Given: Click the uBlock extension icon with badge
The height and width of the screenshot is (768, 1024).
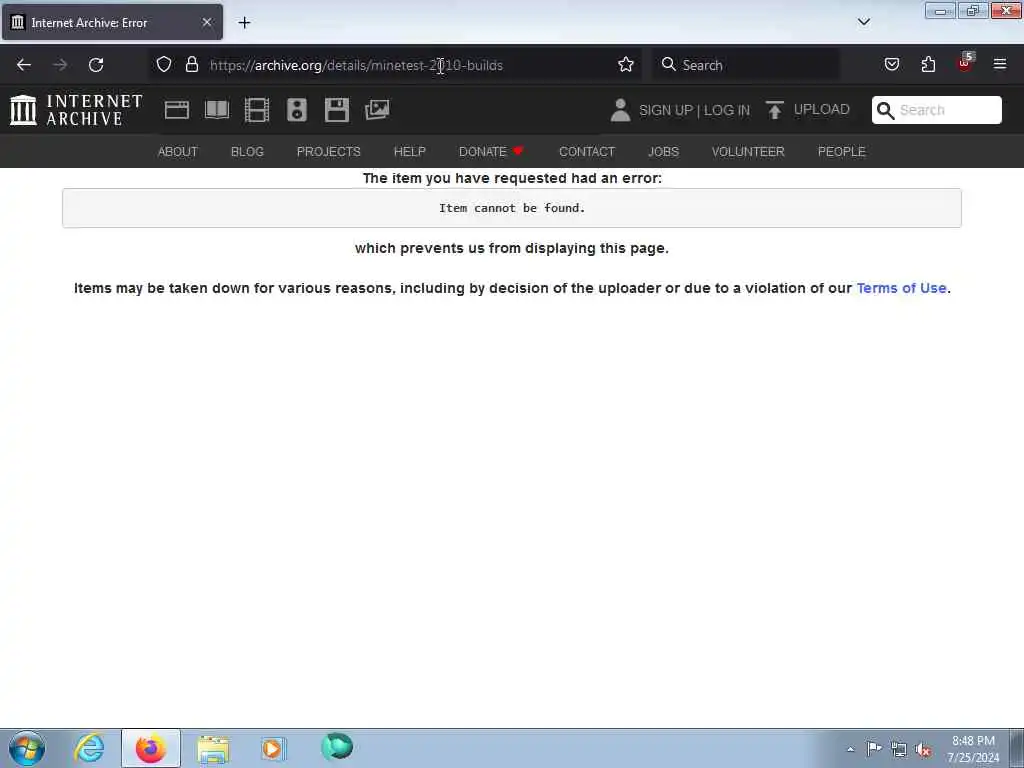Looking at the screenshot, I should click(x=965, y=63).
